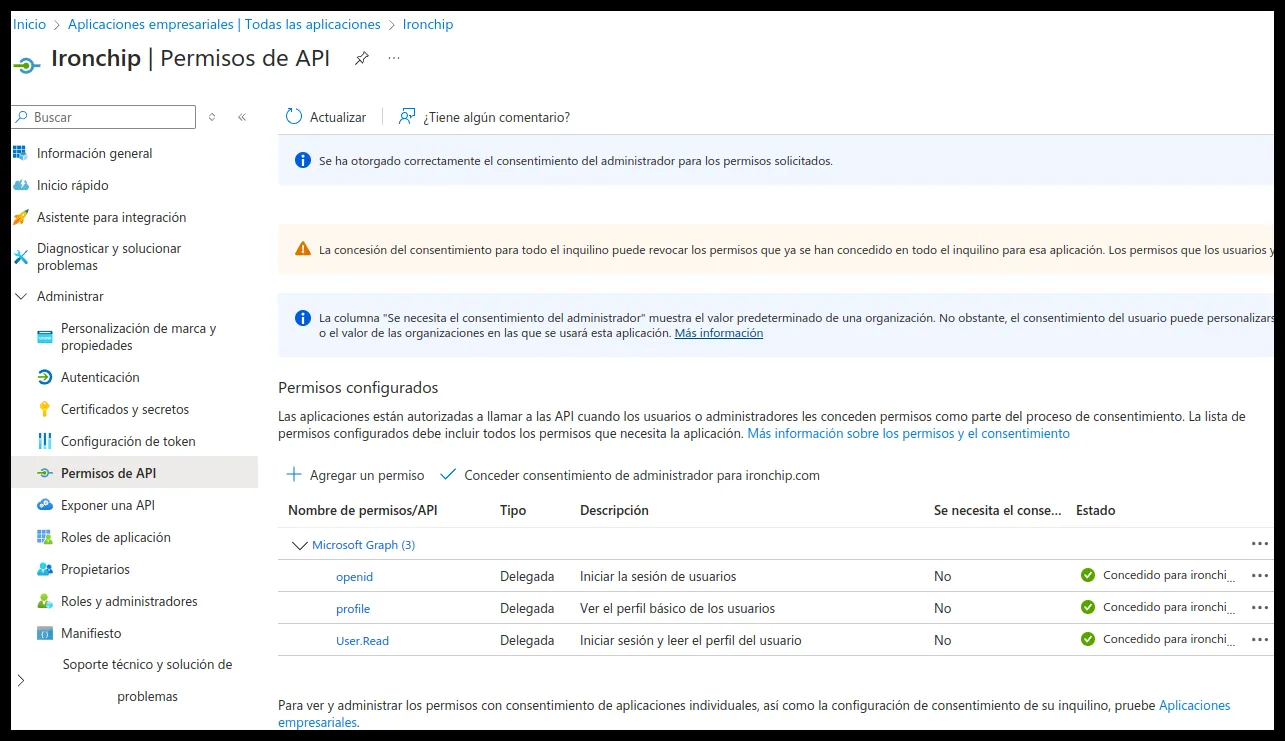Click the Configuración de token icon
This screenshot has width=1285, height=741.
pos(44,441)
